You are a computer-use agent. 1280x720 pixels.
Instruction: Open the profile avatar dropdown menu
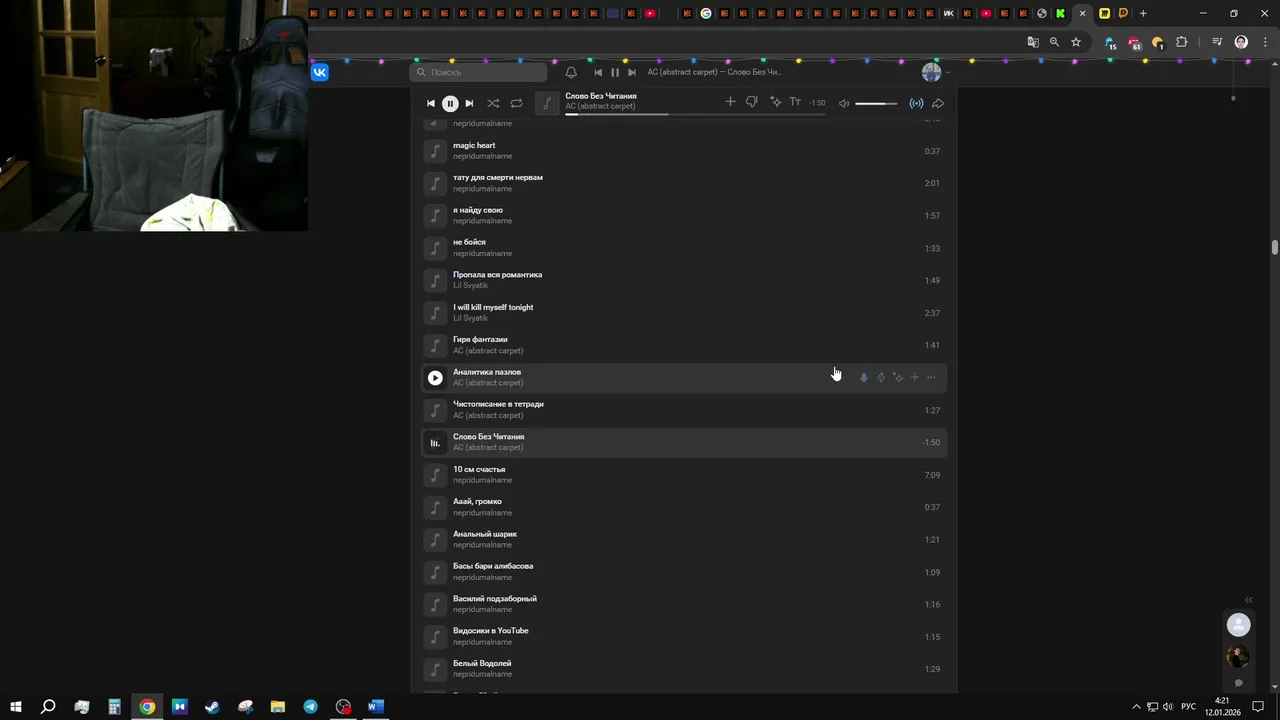935,72
